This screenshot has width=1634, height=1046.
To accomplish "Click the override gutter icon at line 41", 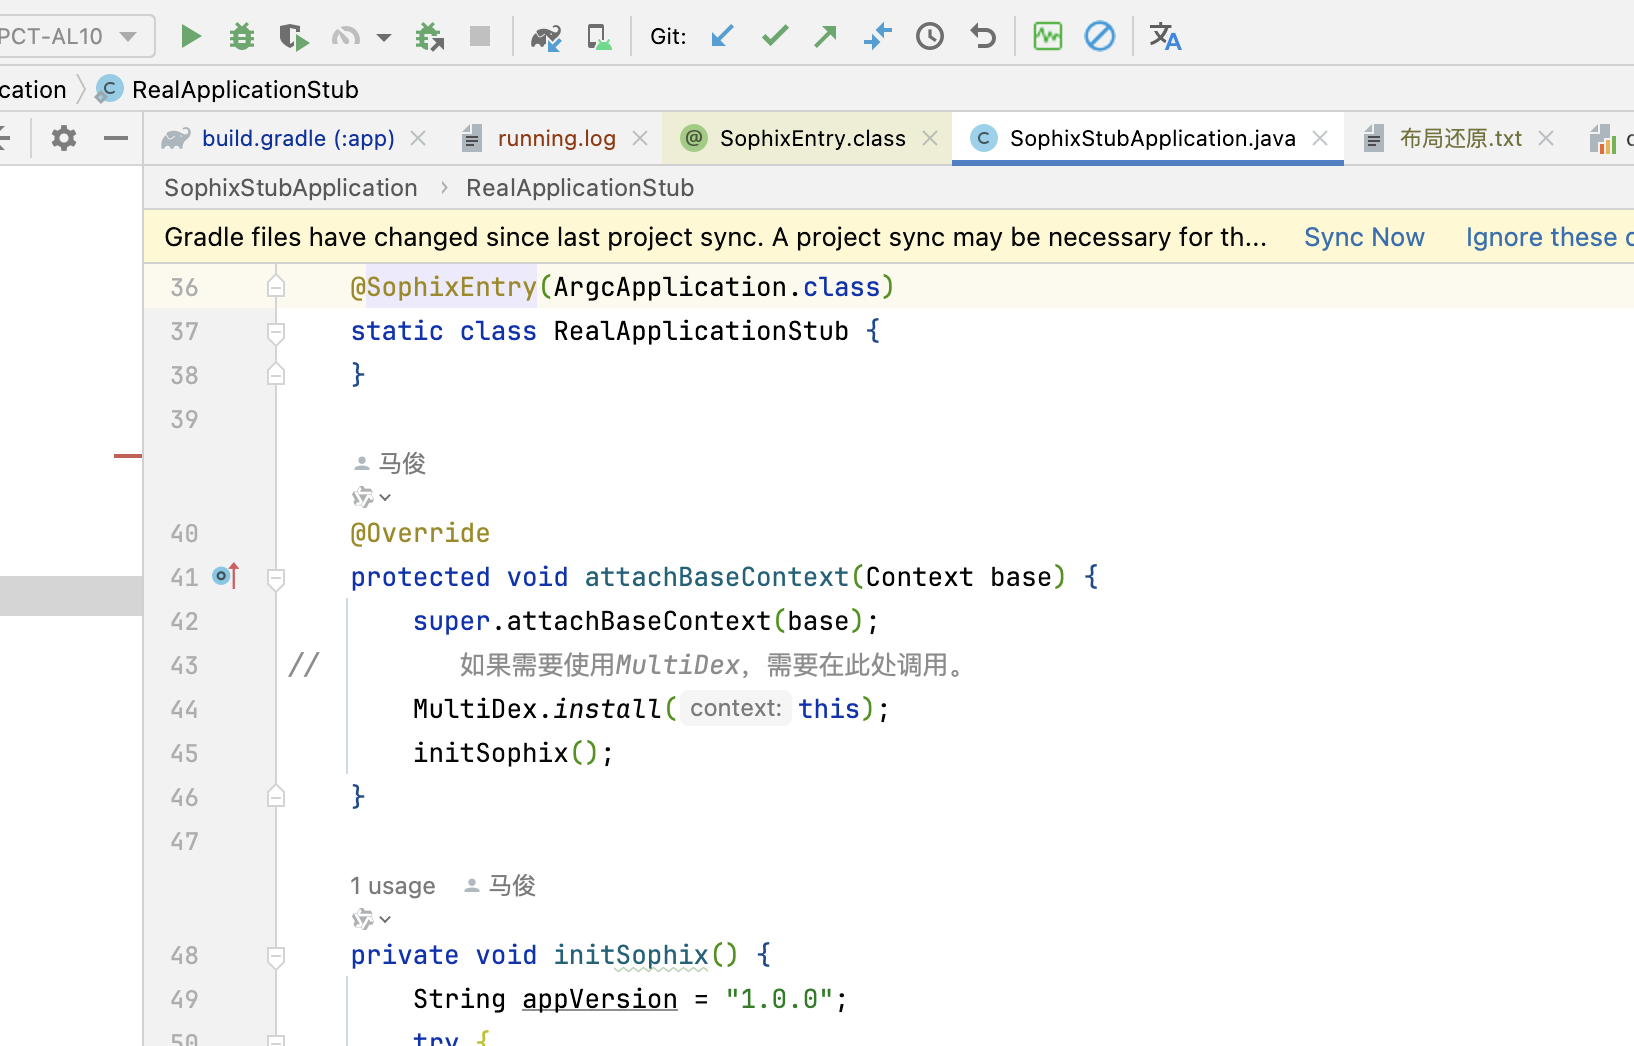I will 226,576.
